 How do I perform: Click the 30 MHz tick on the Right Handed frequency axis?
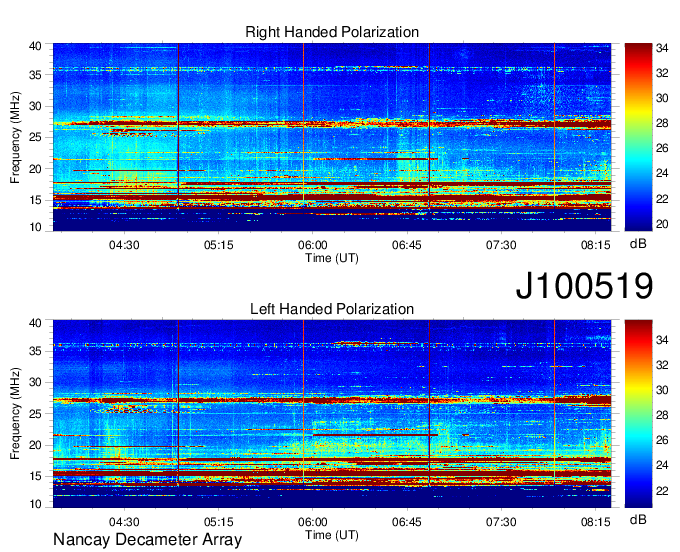(35, 106)
